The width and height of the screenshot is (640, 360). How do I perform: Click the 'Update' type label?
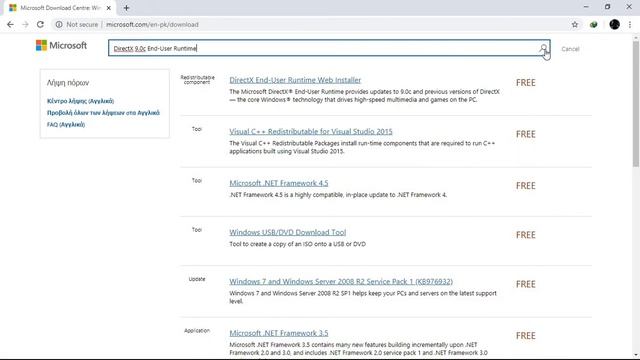point(197,279)
